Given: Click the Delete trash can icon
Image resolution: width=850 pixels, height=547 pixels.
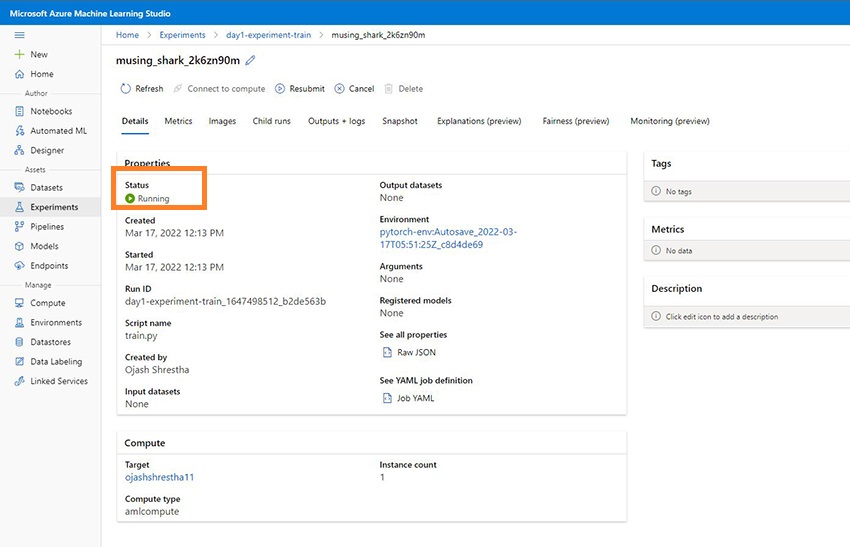Looking at the screenshot, I should 389,88.
